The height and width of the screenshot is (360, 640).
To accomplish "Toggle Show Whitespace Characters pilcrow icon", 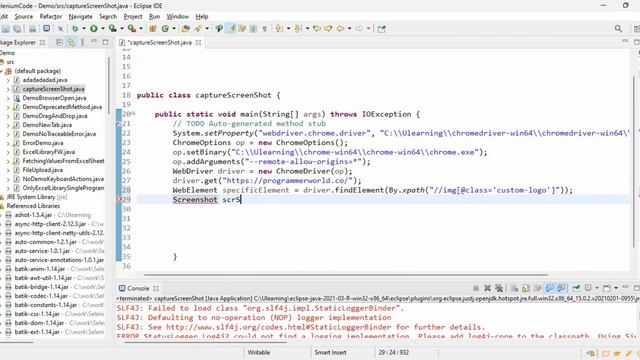I will (265, 29).
